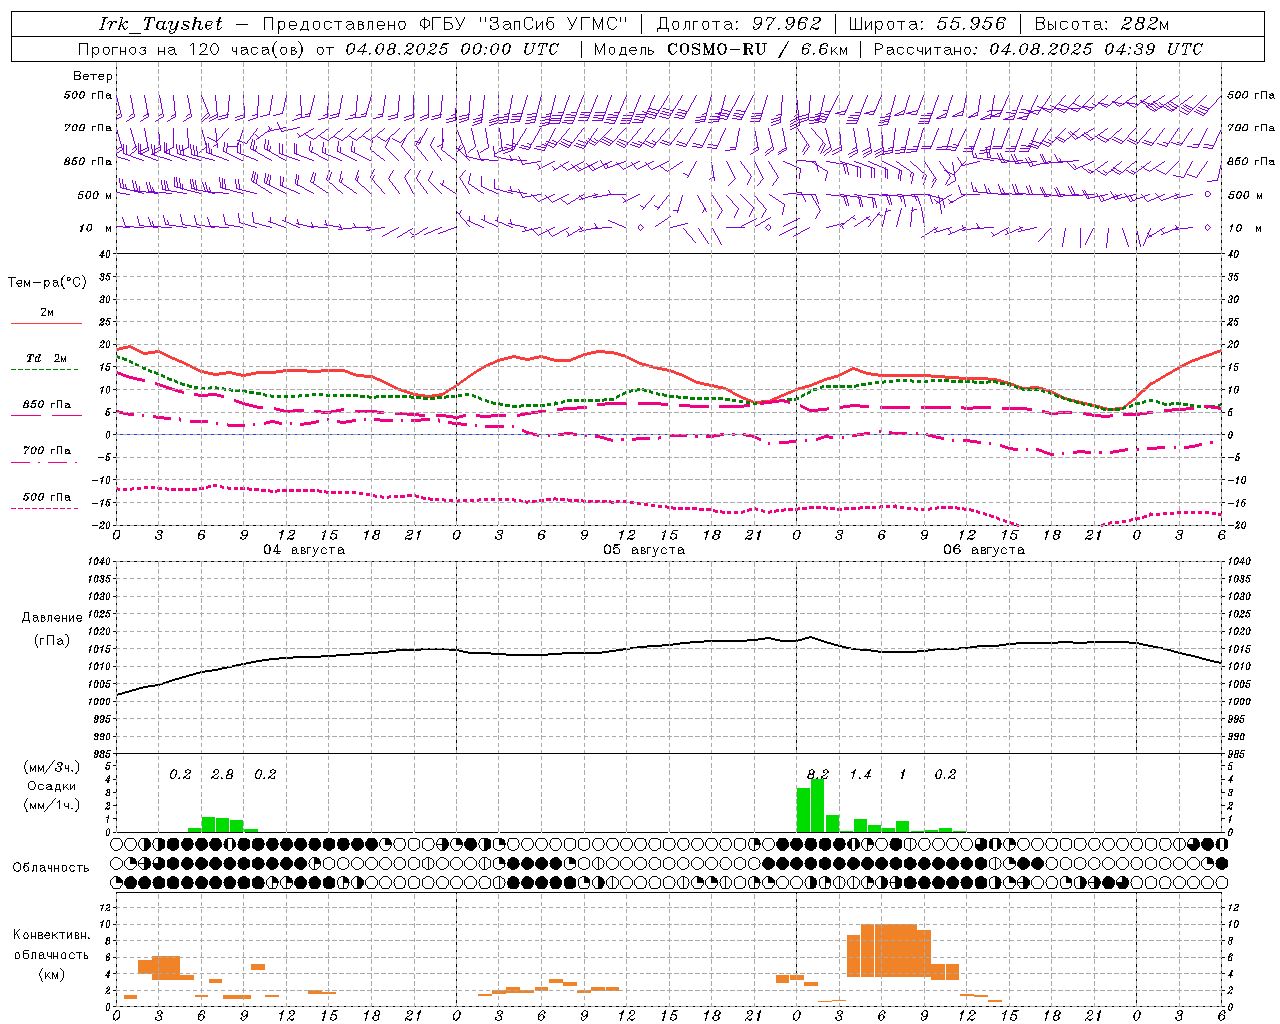The width and height of the screenshot is (1280, 1024).
Task: Click the (мм/3ч.) precipitation unit label
Action: tap(52, 767)
